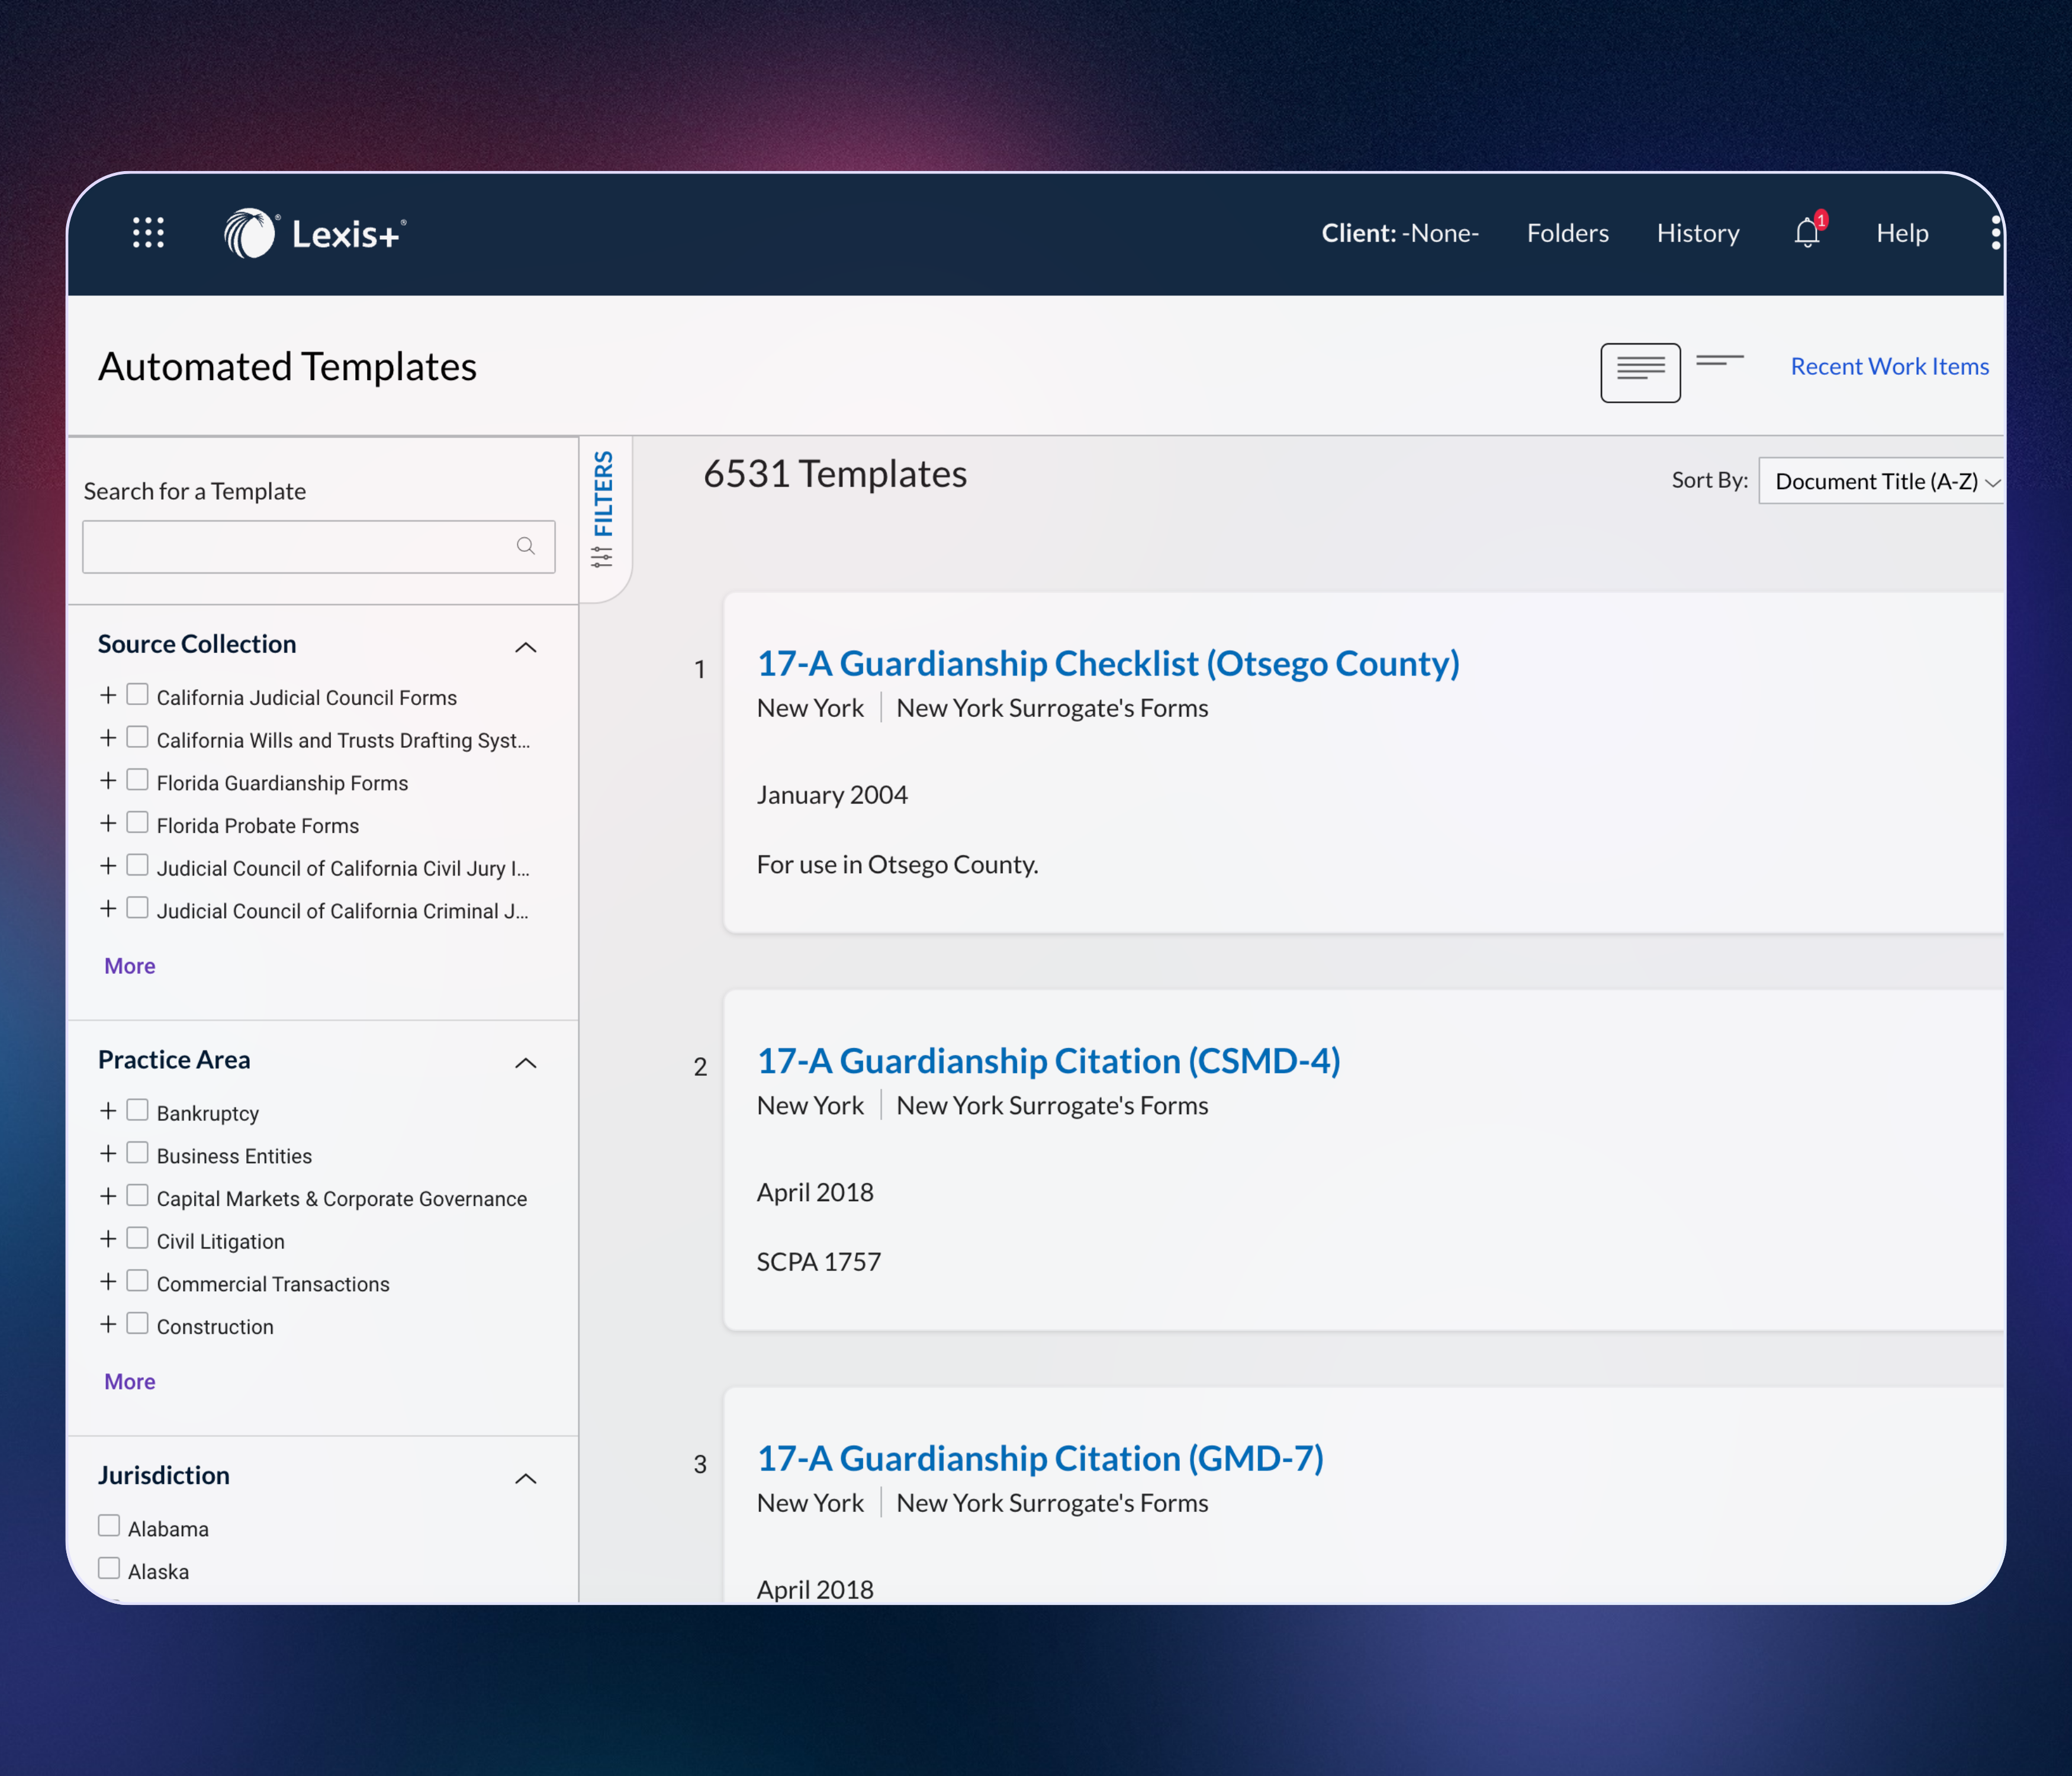Open the Client -None- selector
The width and height of the screenshot is (2072, 1776).
(1400, 233)
